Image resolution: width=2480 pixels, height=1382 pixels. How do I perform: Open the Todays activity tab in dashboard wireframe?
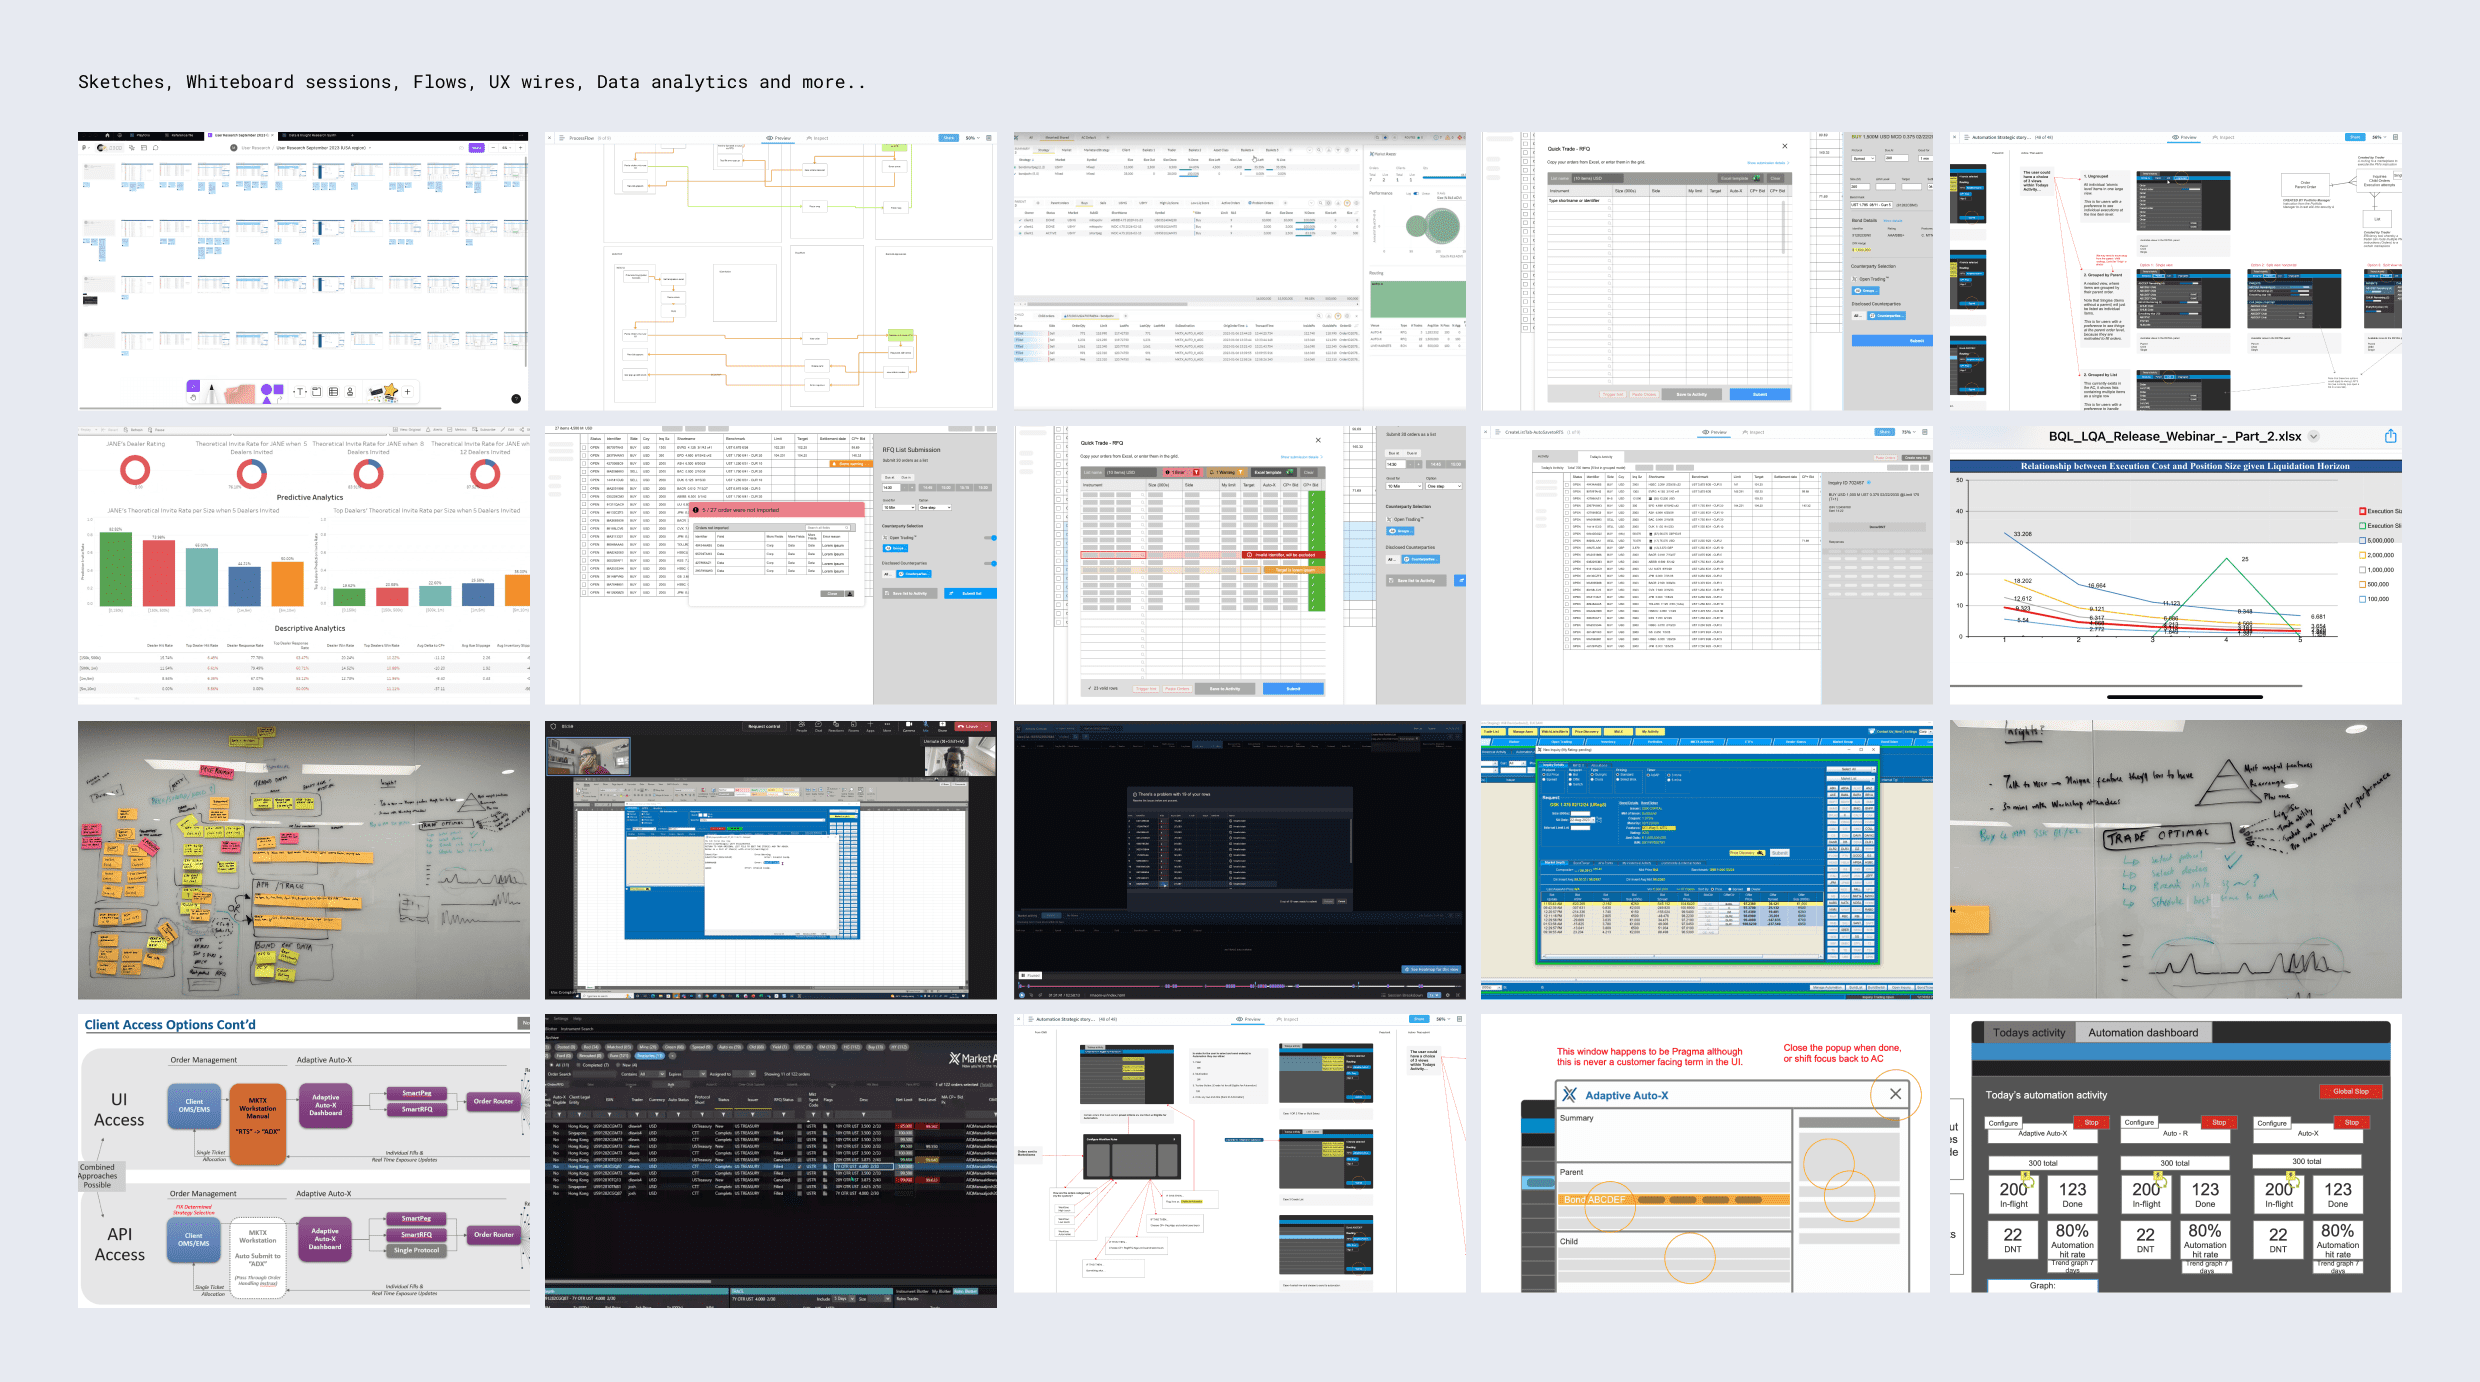point(2029,1033)
